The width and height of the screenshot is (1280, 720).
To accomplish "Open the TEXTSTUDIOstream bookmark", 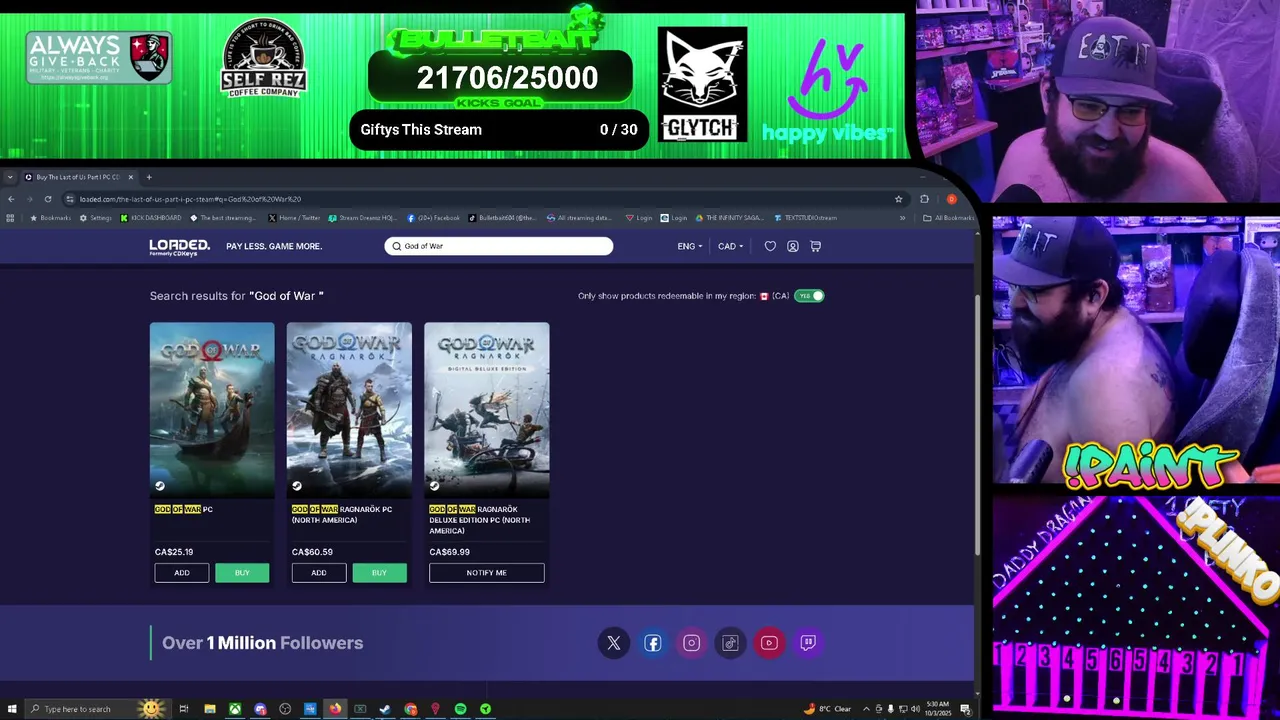I will [x=805, y=218].
